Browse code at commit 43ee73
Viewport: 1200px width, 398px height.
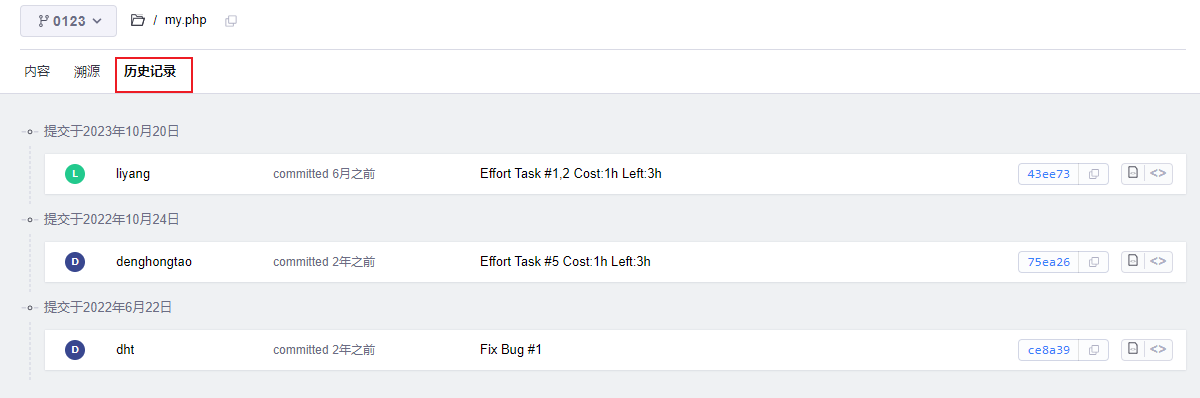click(1159, 173)
